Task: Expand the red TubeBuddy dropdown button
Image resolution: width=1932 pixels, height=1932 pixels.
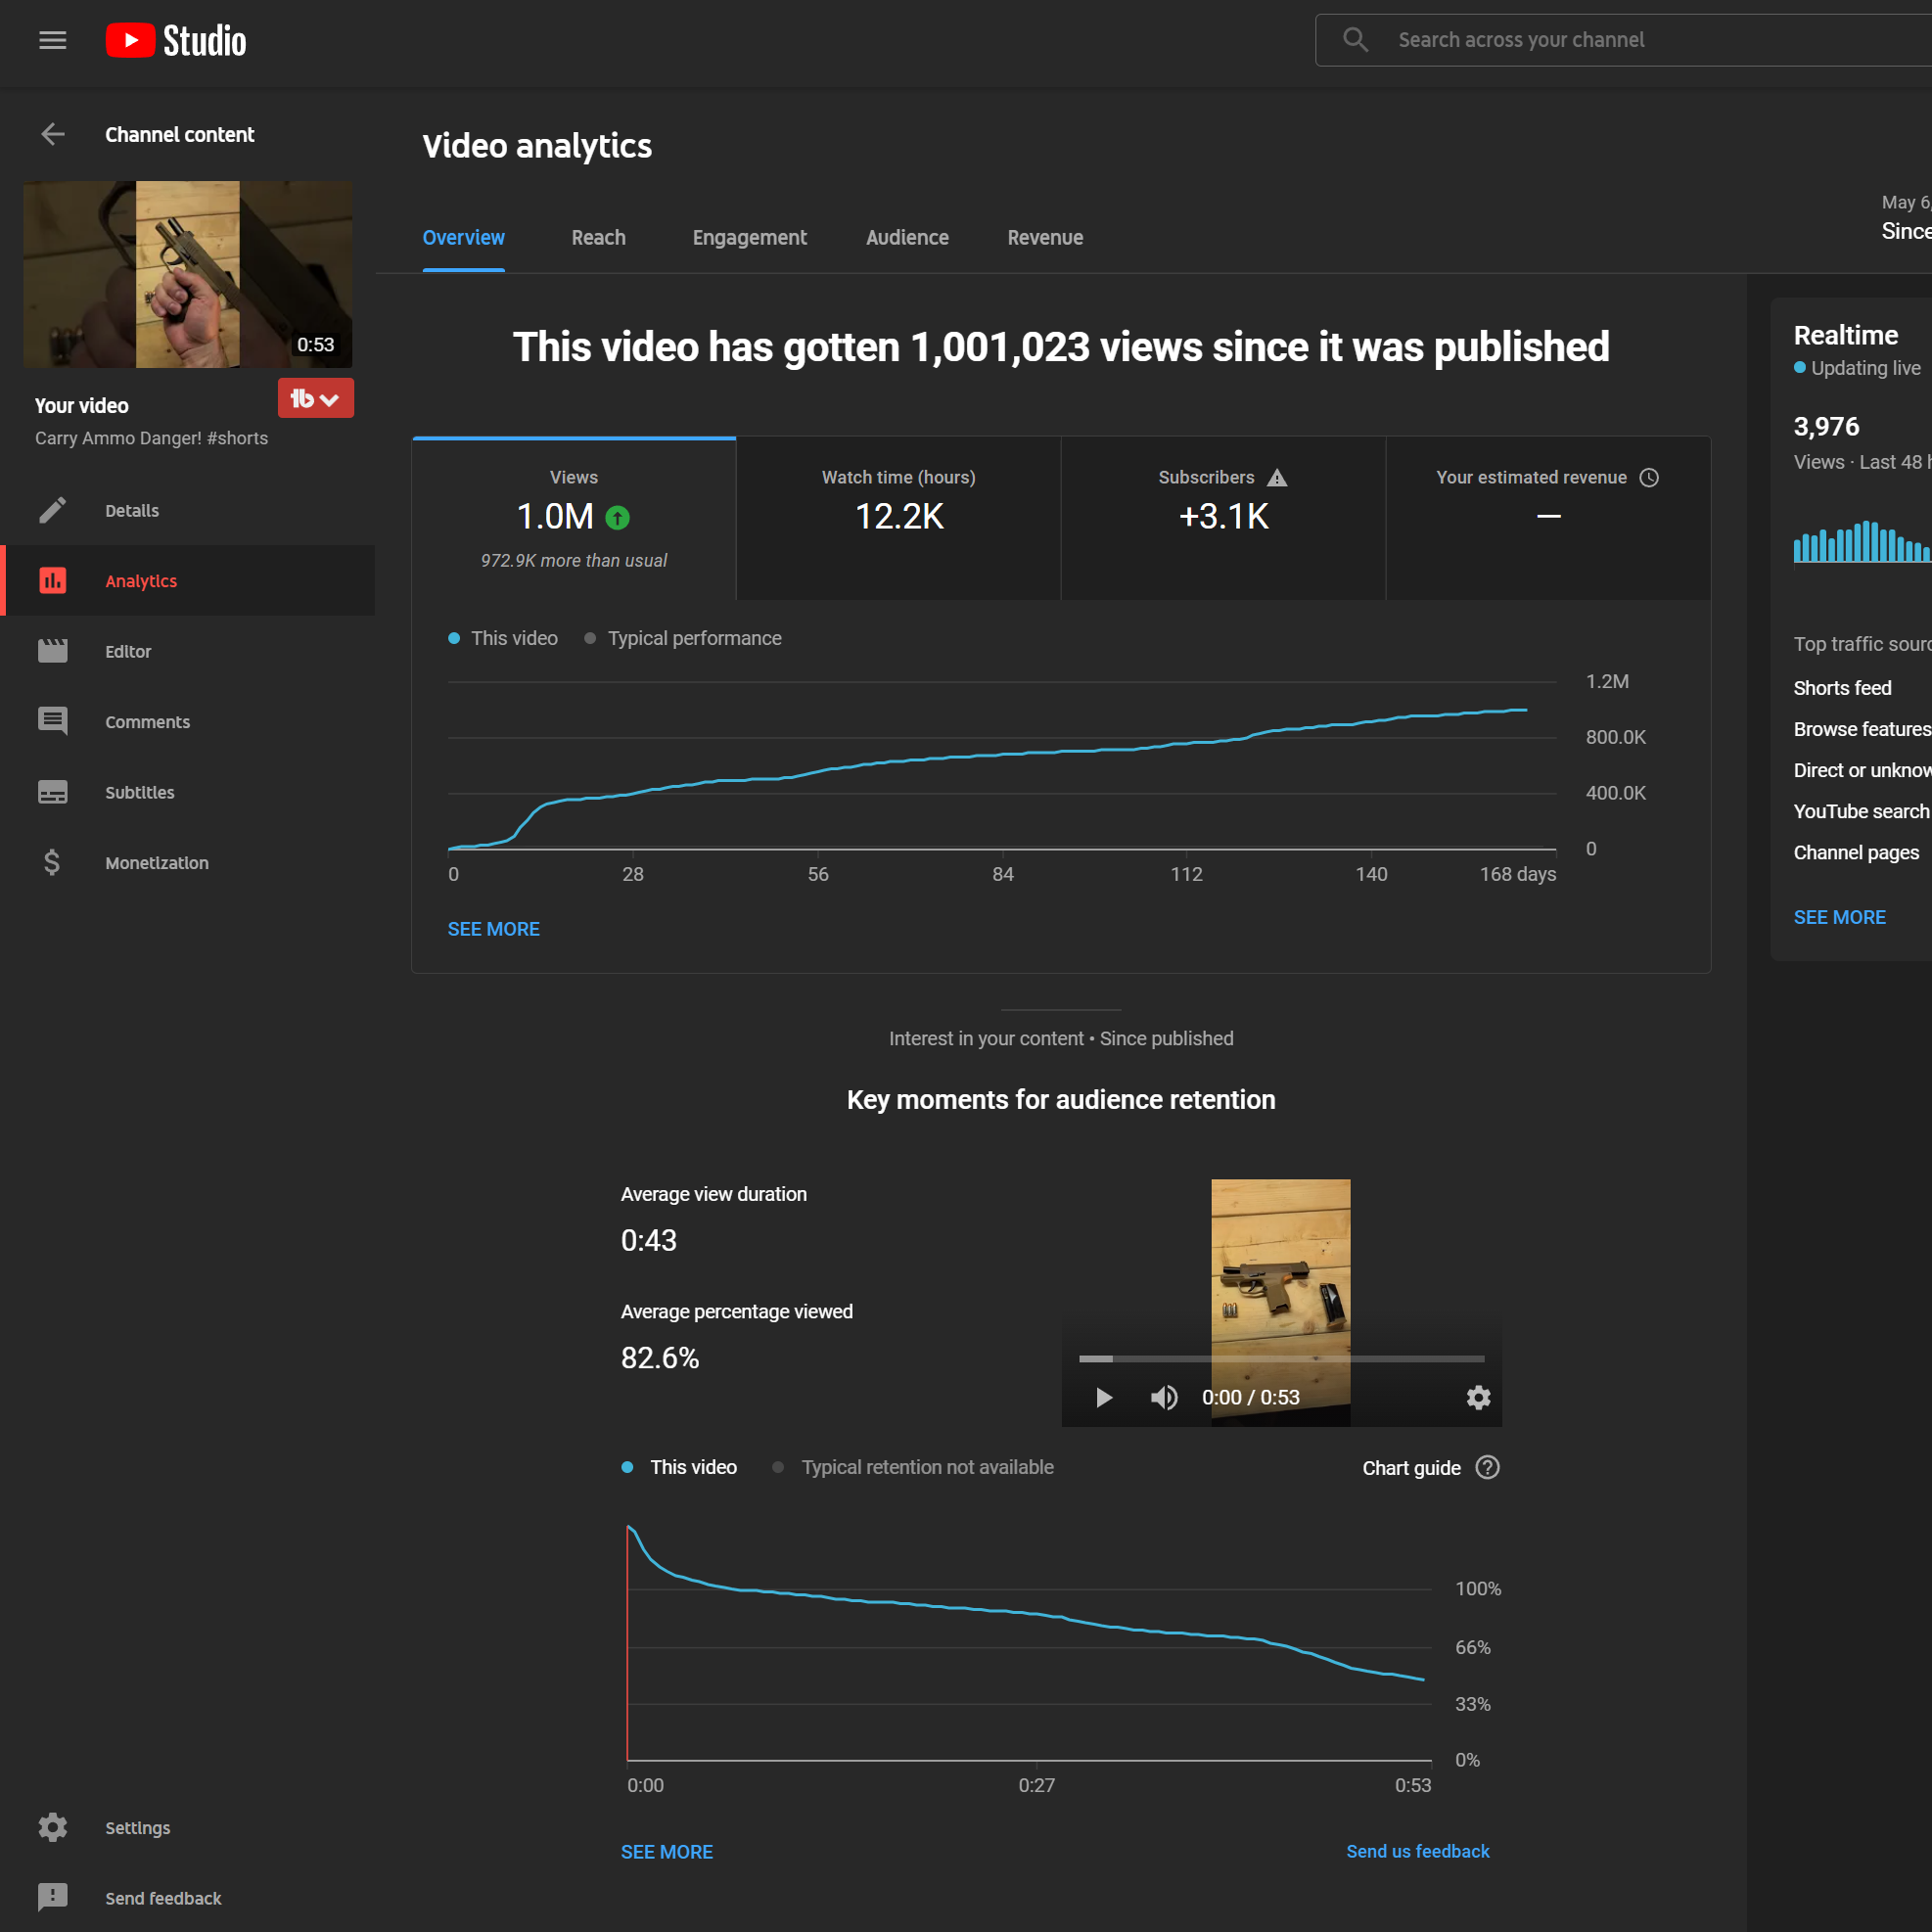Action: click(x=315, y=399)
